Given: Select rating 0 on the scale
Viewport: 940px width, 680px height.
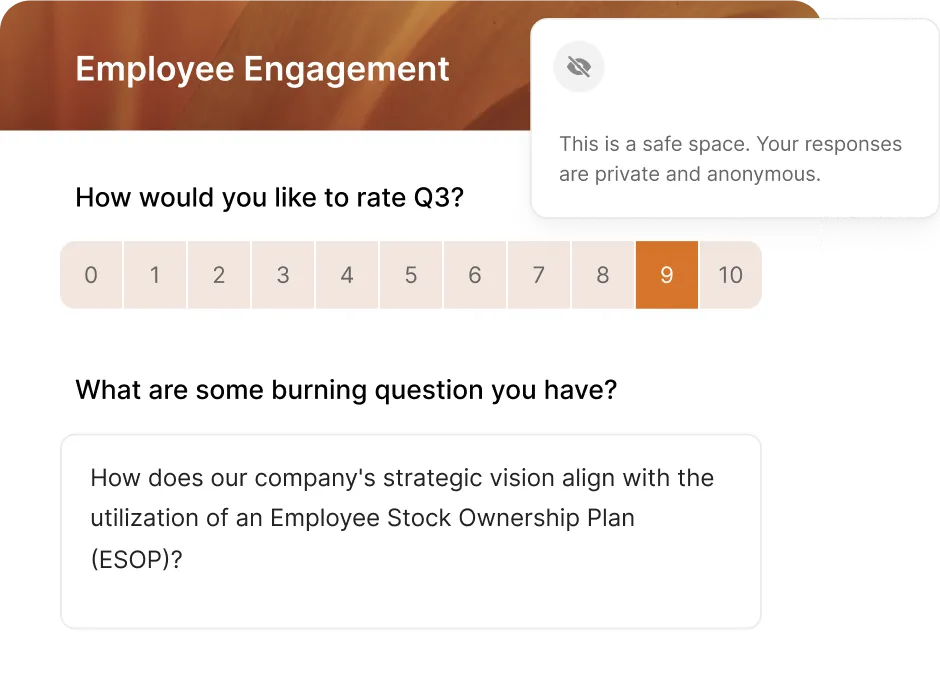Looking at the screenshot, I should coord(91,275).
